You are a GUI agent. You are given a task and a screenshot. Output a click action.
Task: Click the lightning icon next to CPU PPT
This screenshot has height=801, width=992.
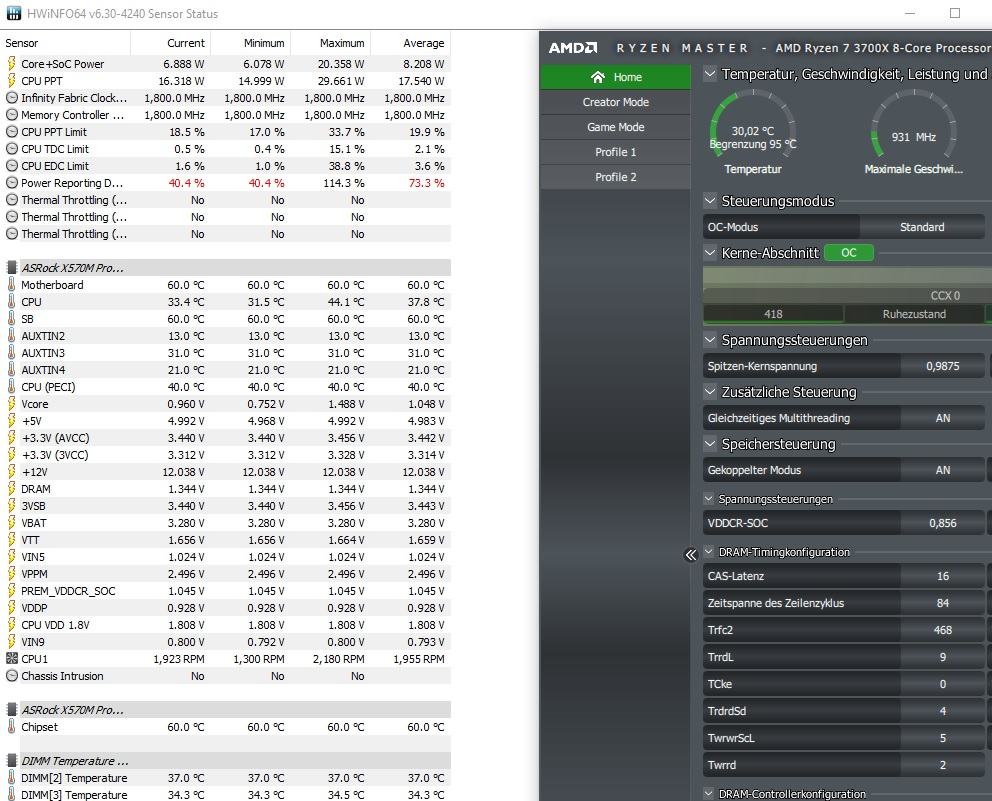(x=11, y=81)
